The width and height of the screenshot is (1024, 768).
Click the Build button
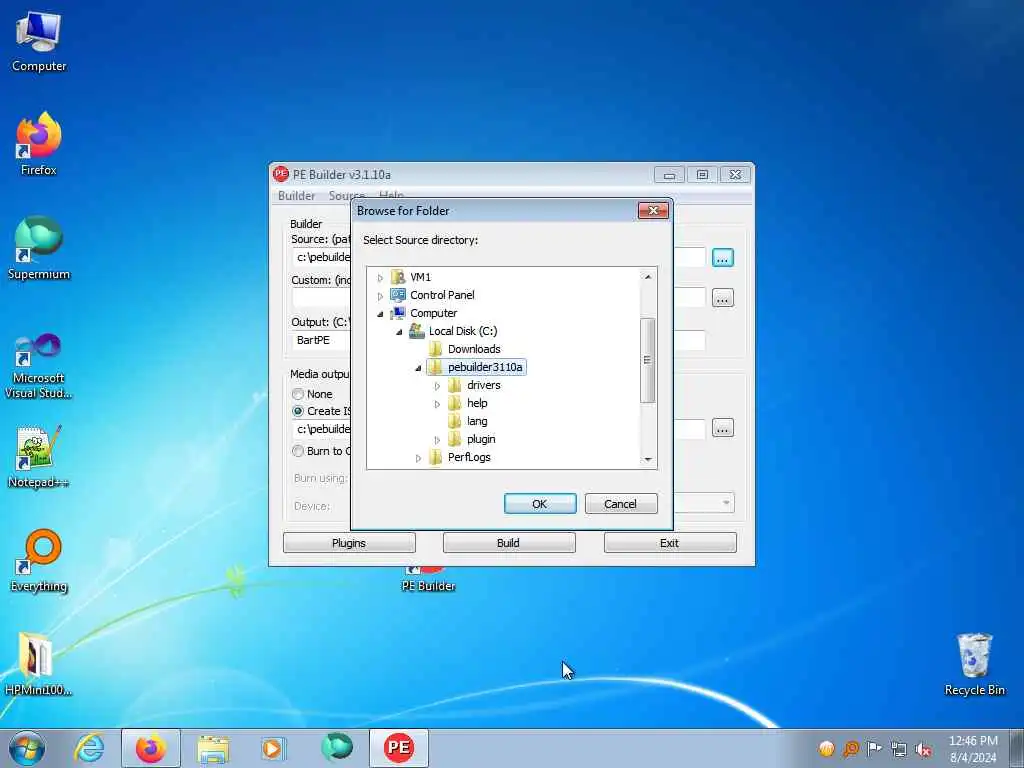click(509, 543)
